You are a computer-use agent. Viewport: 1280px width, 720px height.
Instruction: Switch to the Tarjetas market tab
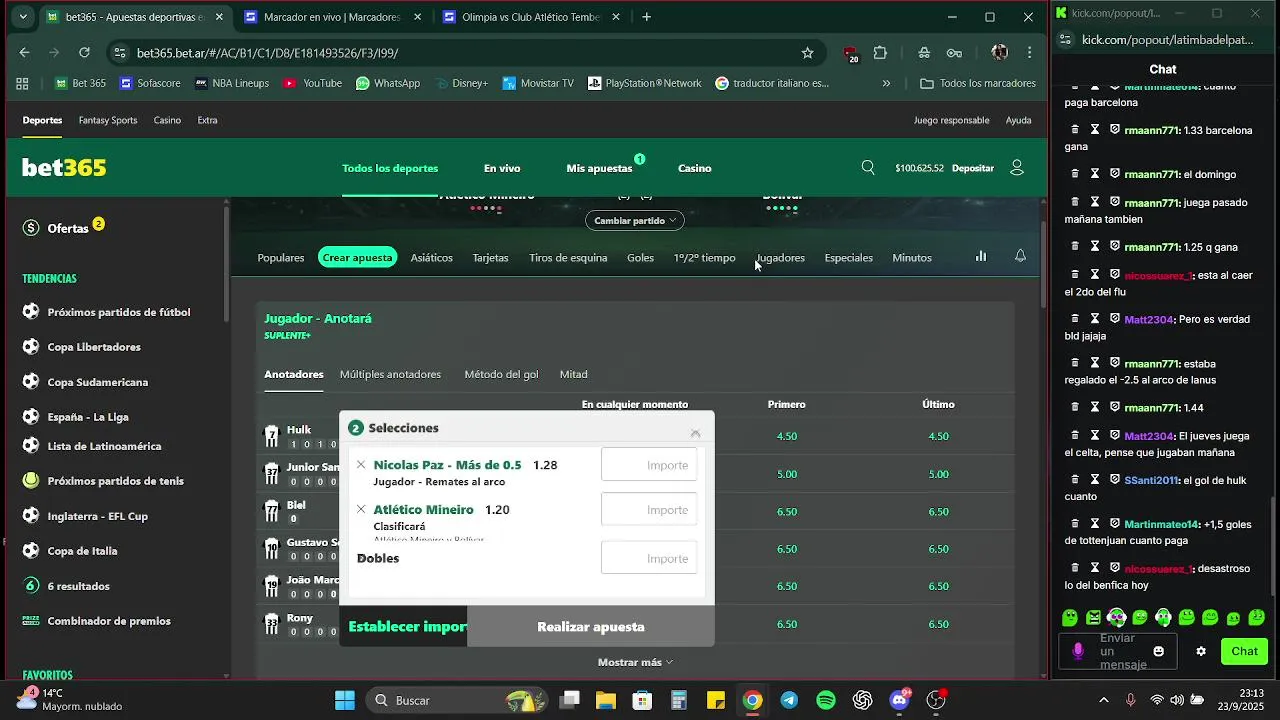pos(490,257)
